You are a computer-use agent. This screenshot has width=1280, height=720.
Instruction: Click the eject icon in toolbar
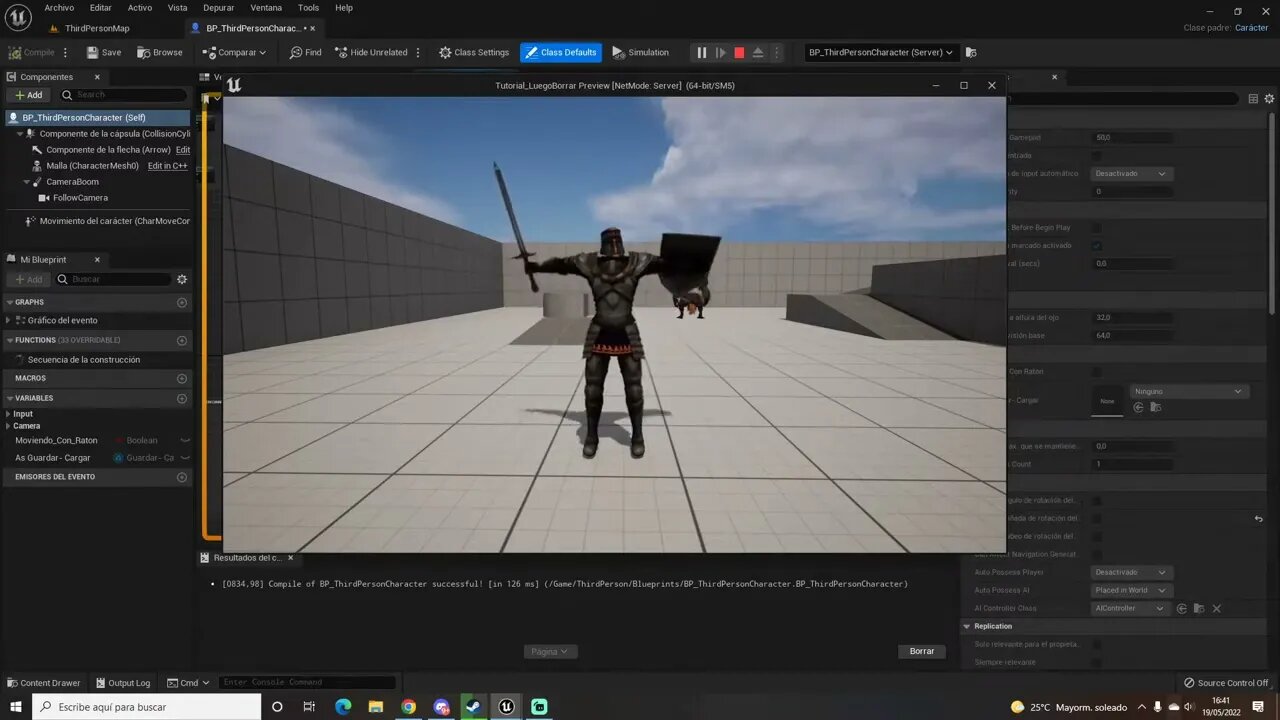[758, 52]
